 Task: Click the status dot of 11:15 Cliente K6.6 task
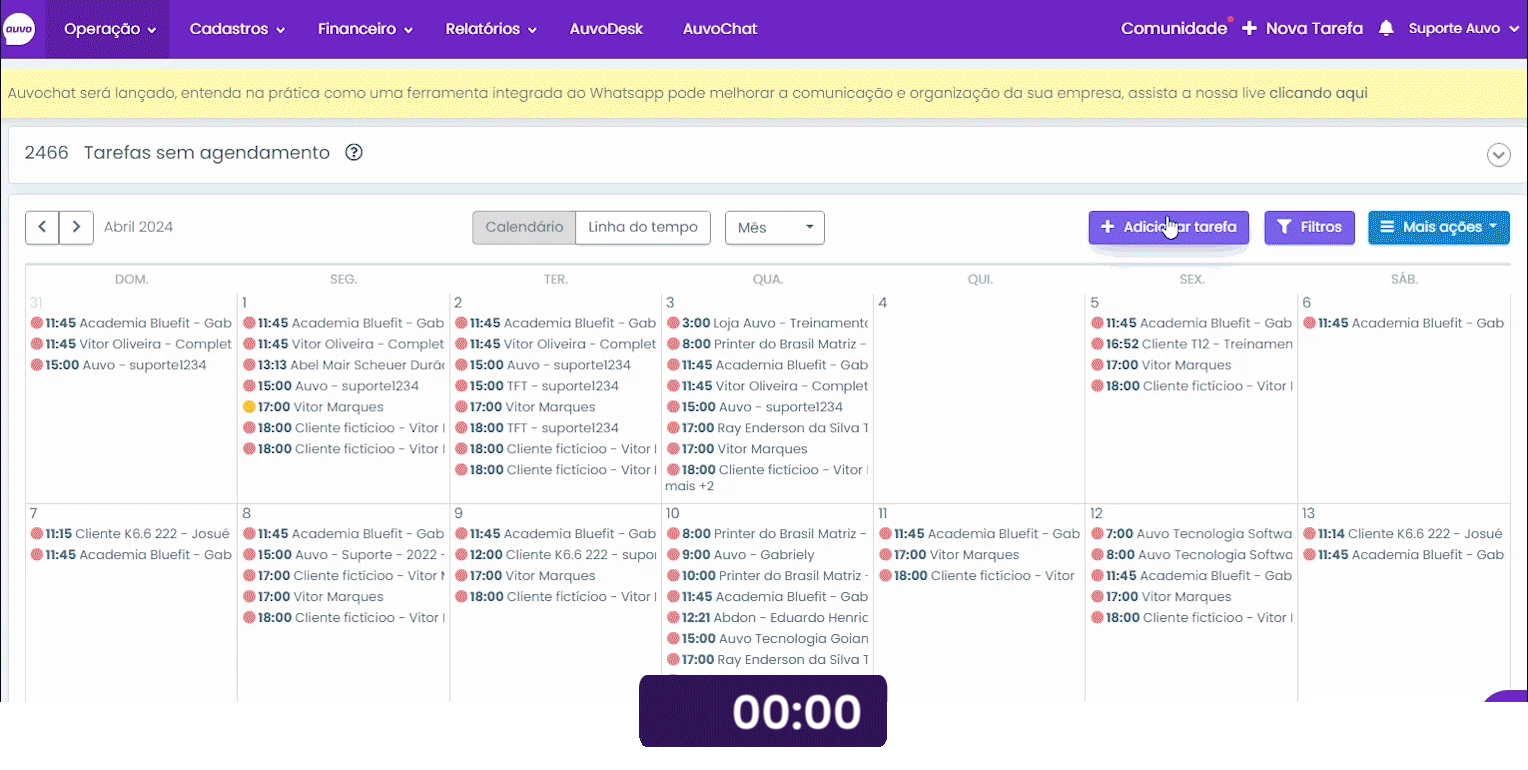point(37,534)
